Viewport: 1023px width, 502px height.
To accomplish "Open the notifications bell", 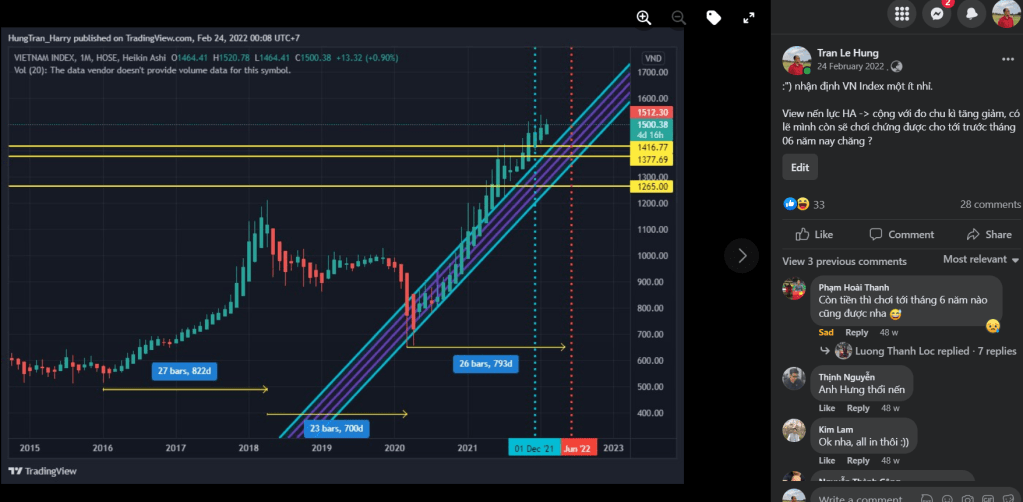I will [971, 14].
